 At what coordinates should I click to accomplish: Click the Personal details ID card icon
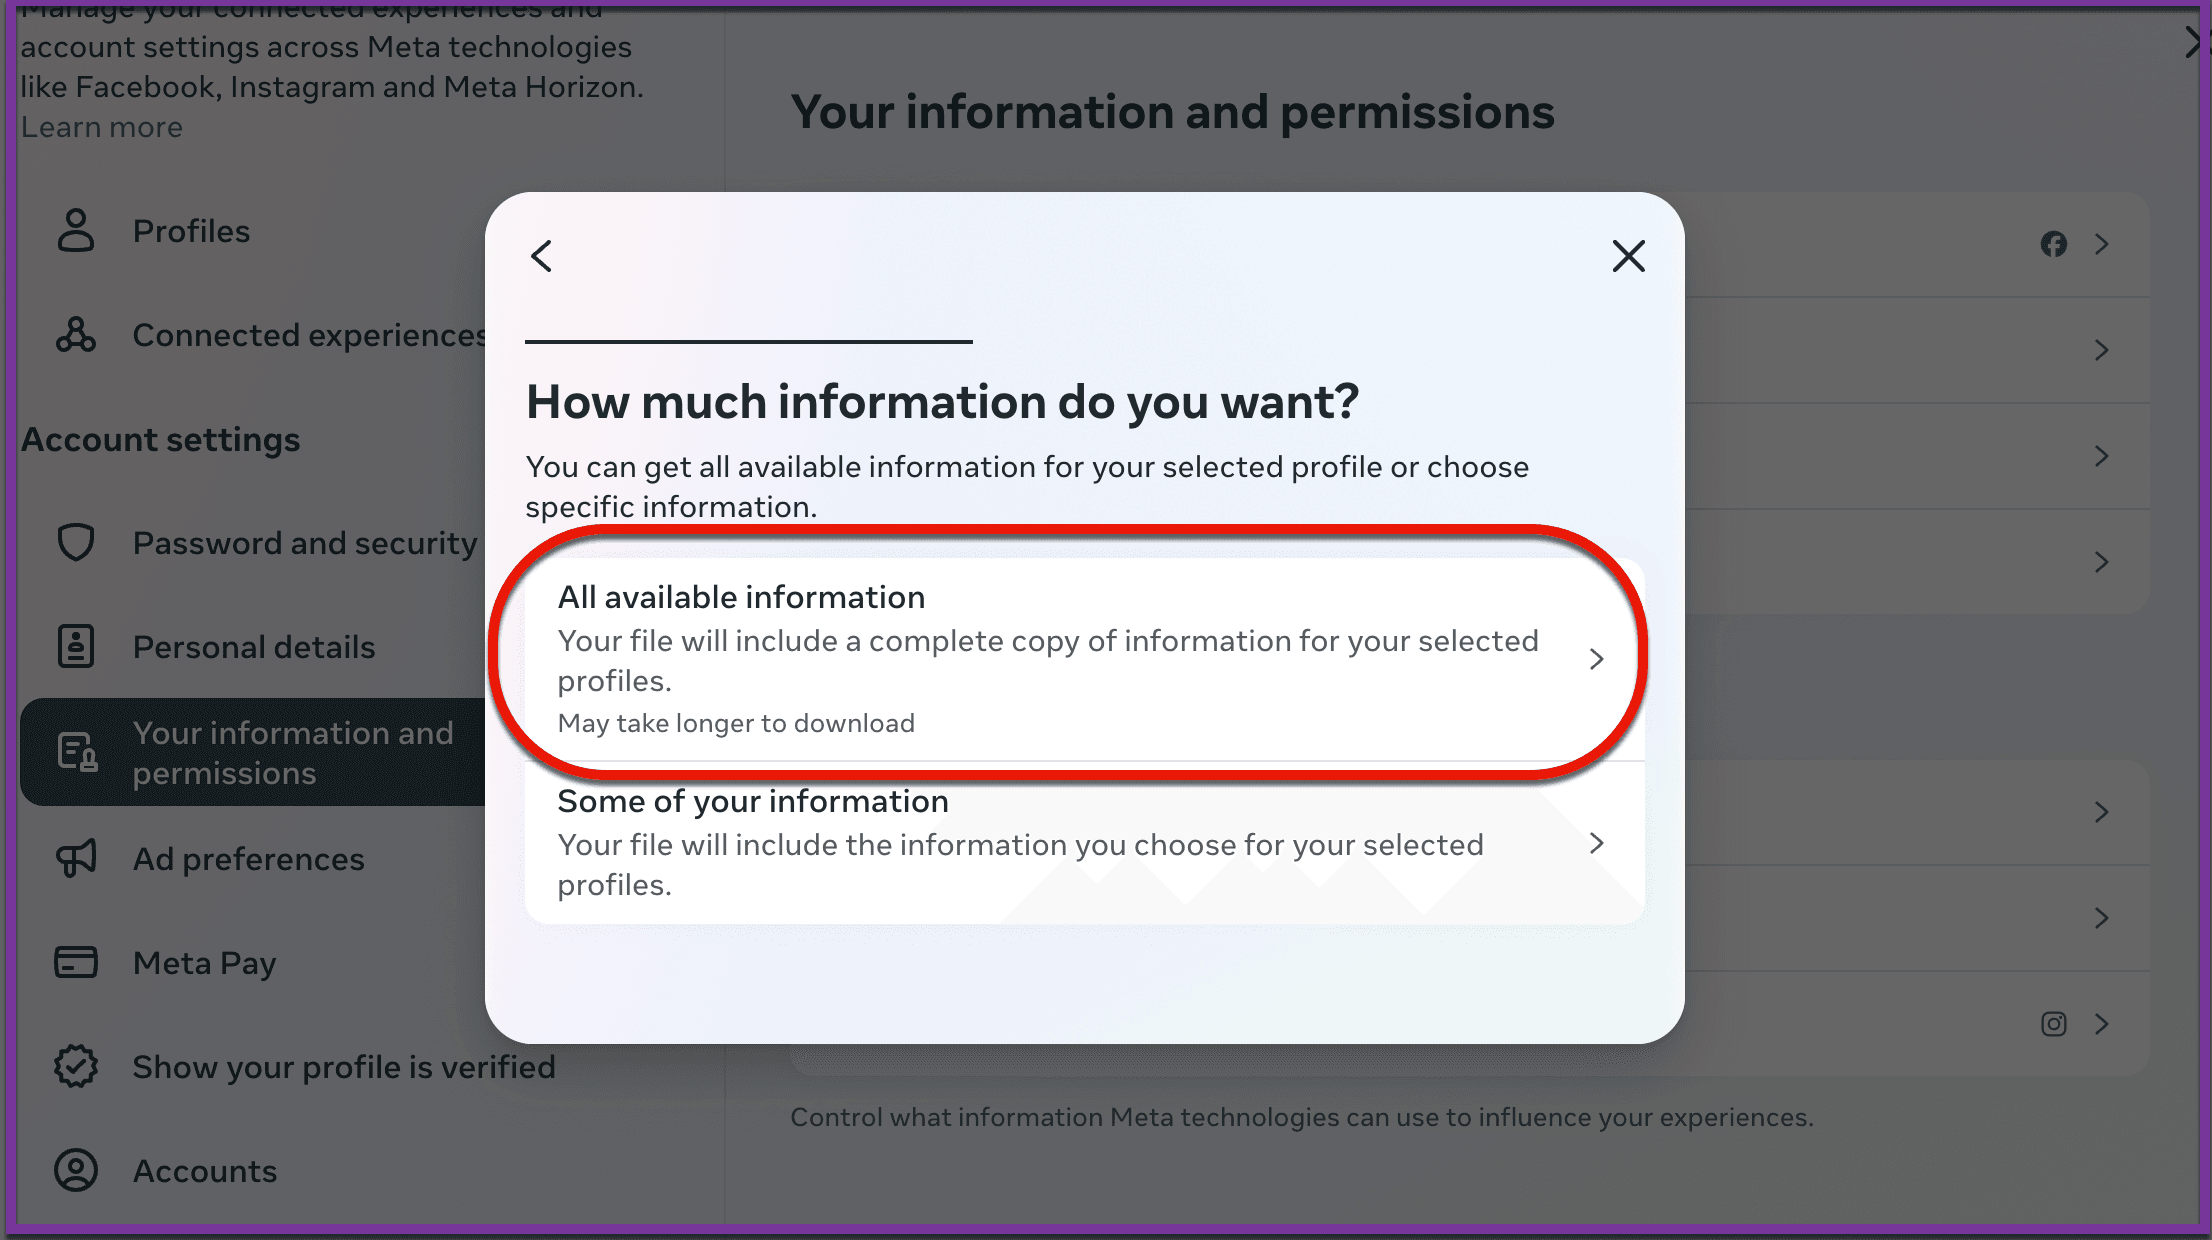tap(76, 646)
